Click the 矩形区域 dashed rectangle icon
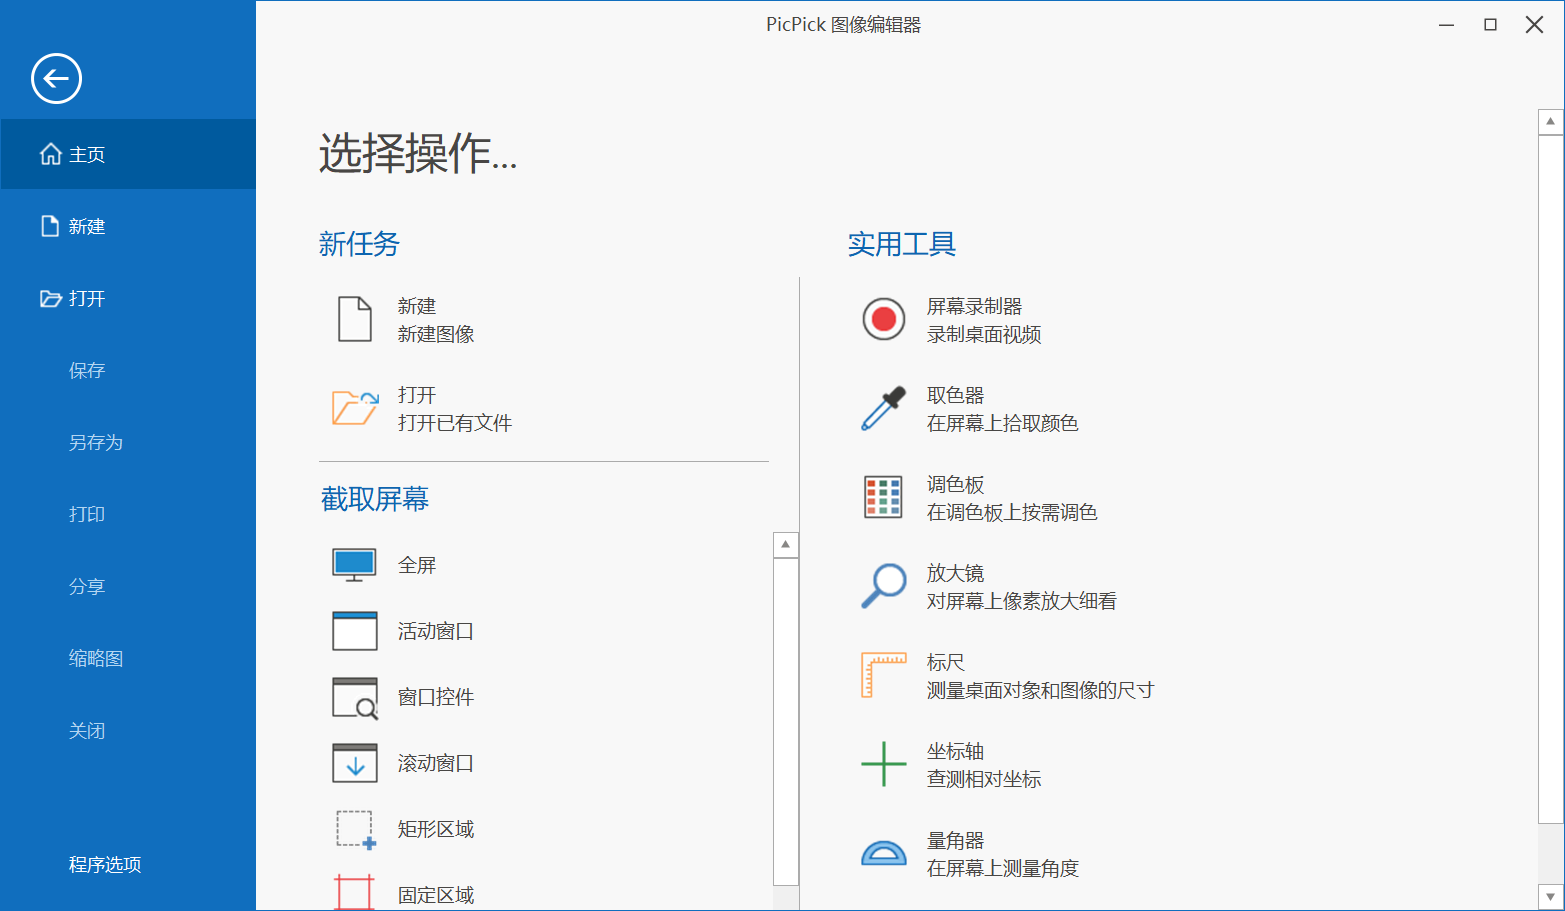This screenshot has width=1565, height=911. coord(356,830)
